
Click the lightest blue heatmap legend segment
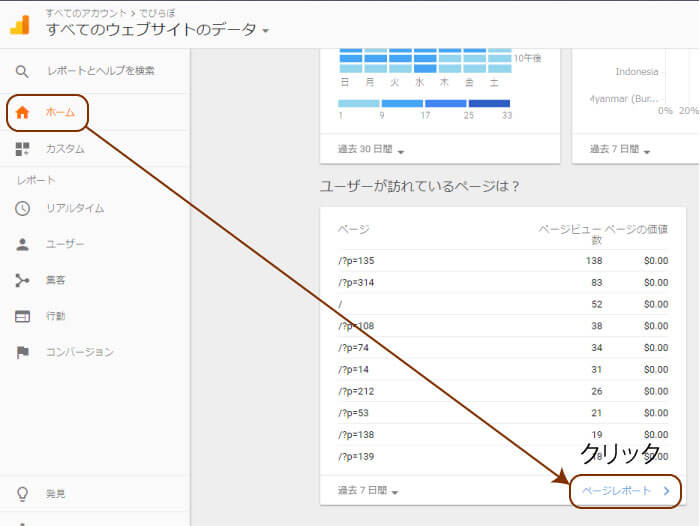359,104
